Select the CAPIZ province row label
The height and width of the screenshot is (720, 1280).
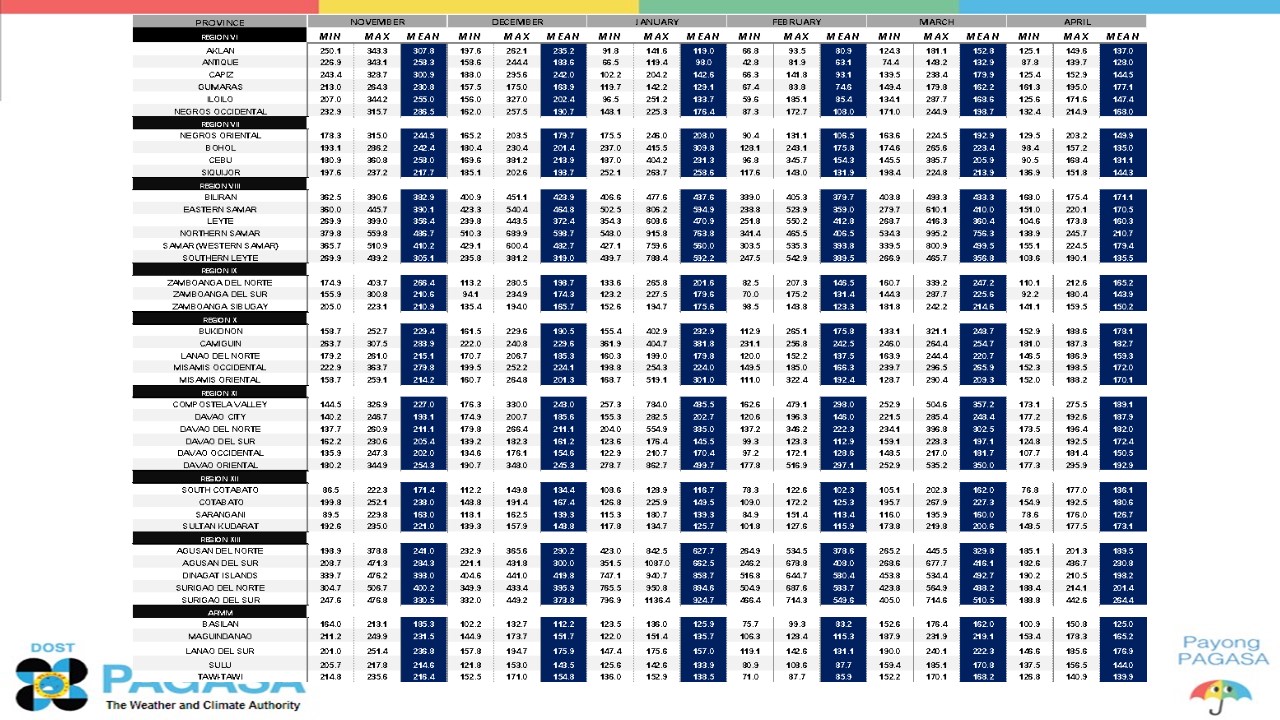[x=220, y=74]
